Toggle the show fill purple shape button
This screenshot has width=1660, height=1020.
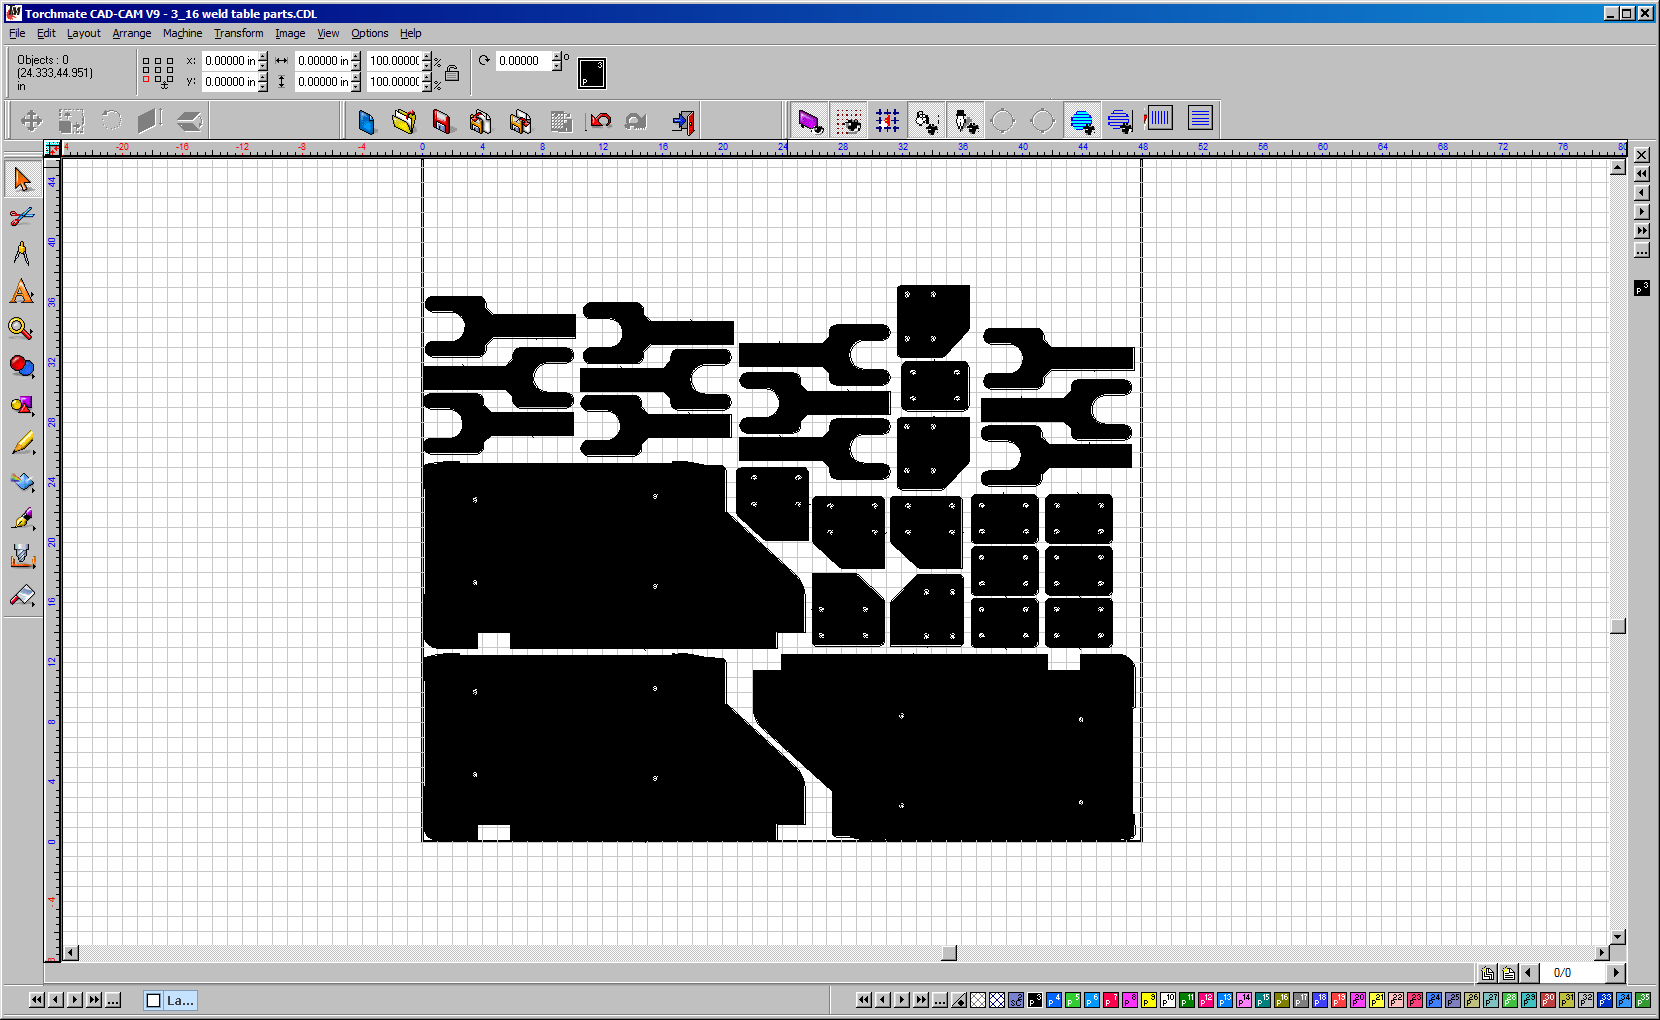(x=809, y=121)
